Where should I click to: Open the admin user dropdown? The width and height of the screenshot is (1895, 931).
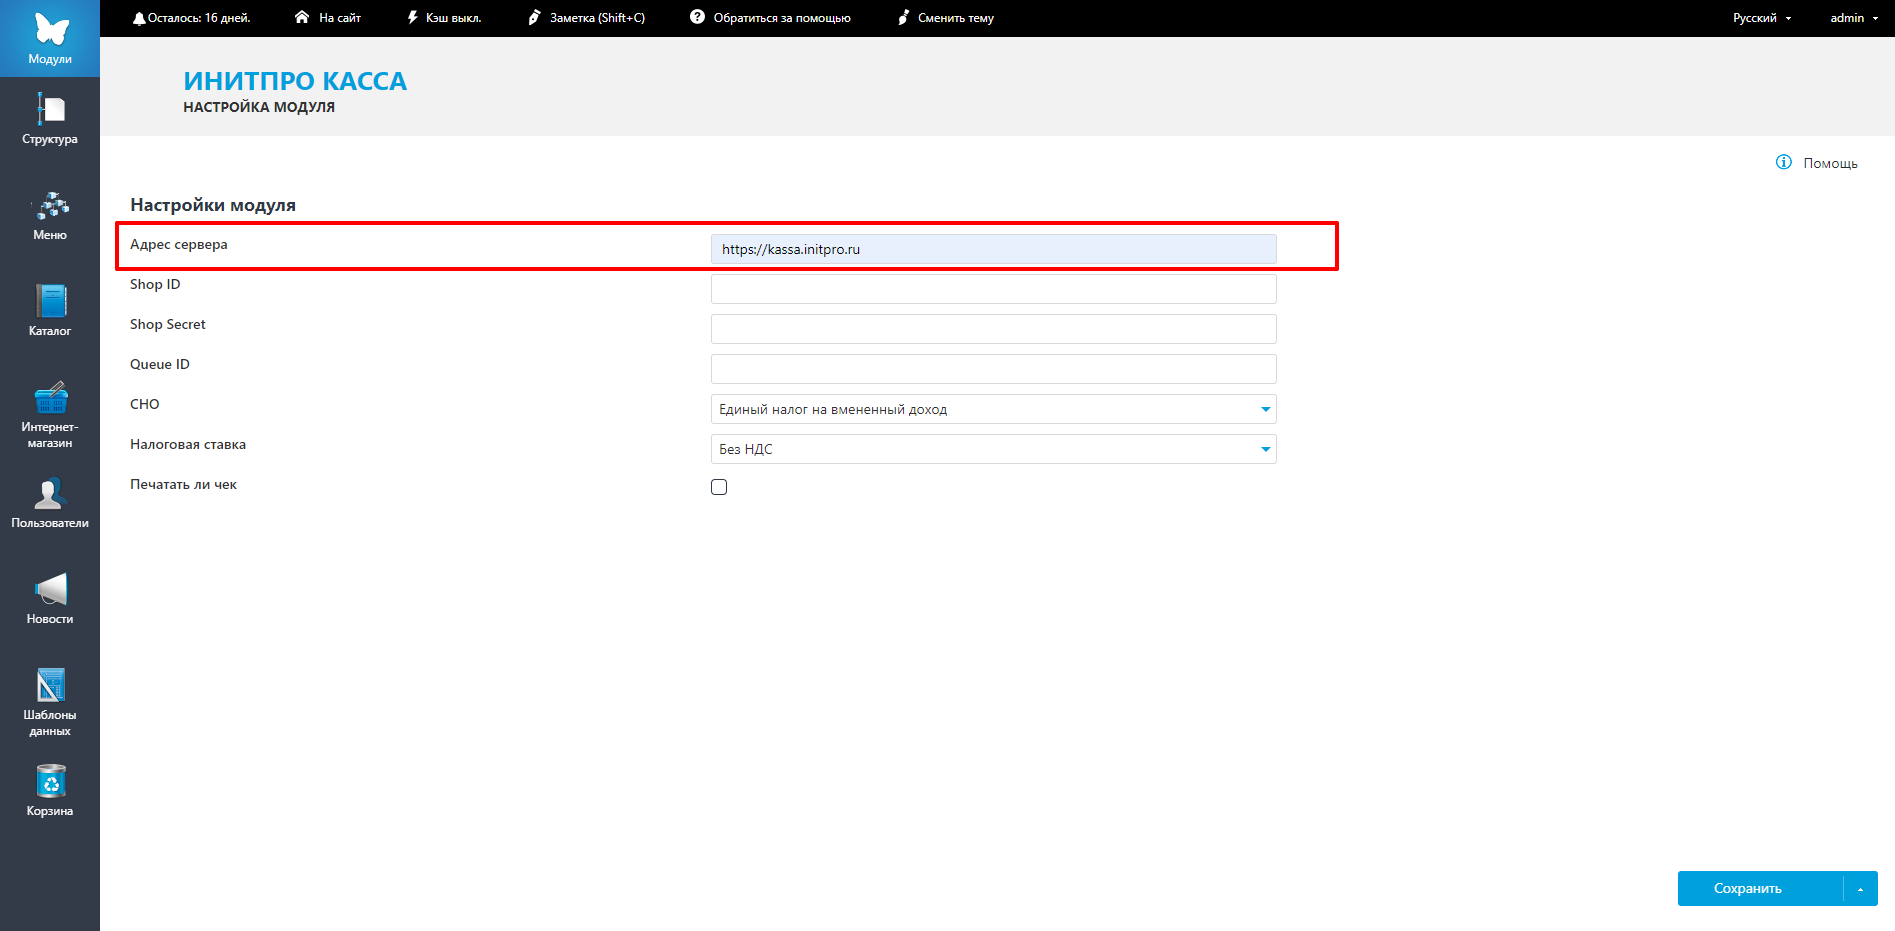[1854, 18]
